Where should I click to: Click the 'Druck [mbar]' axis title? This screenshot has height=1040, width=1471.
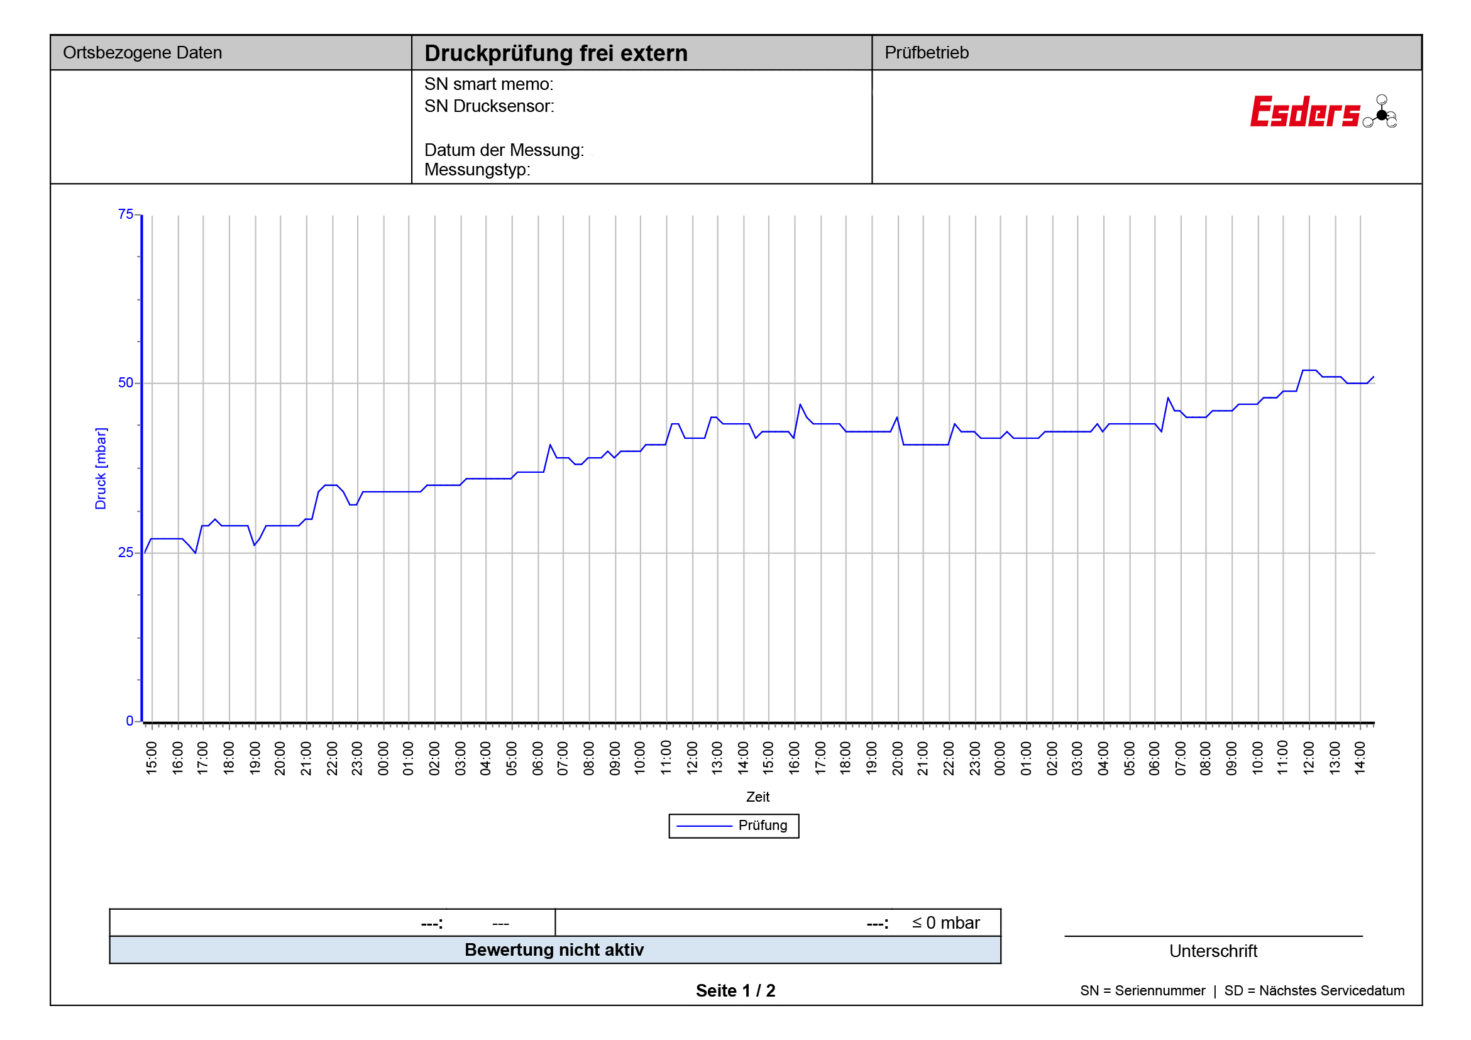point(101,469)
